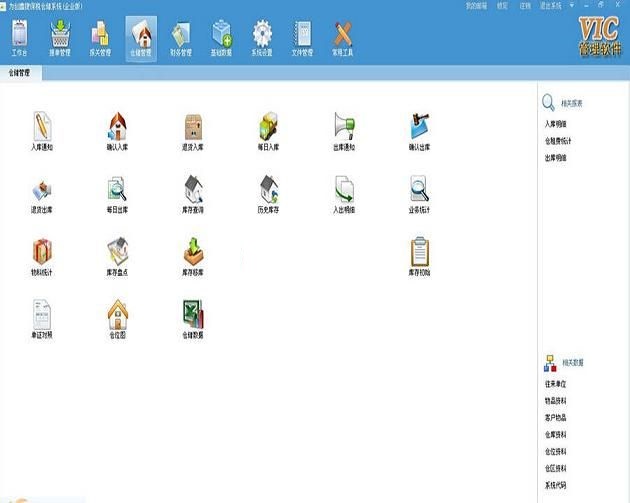630x503 pixels.
Task: Open 确认入库 red-roof house icon
Action: click(x=117, y=131)
